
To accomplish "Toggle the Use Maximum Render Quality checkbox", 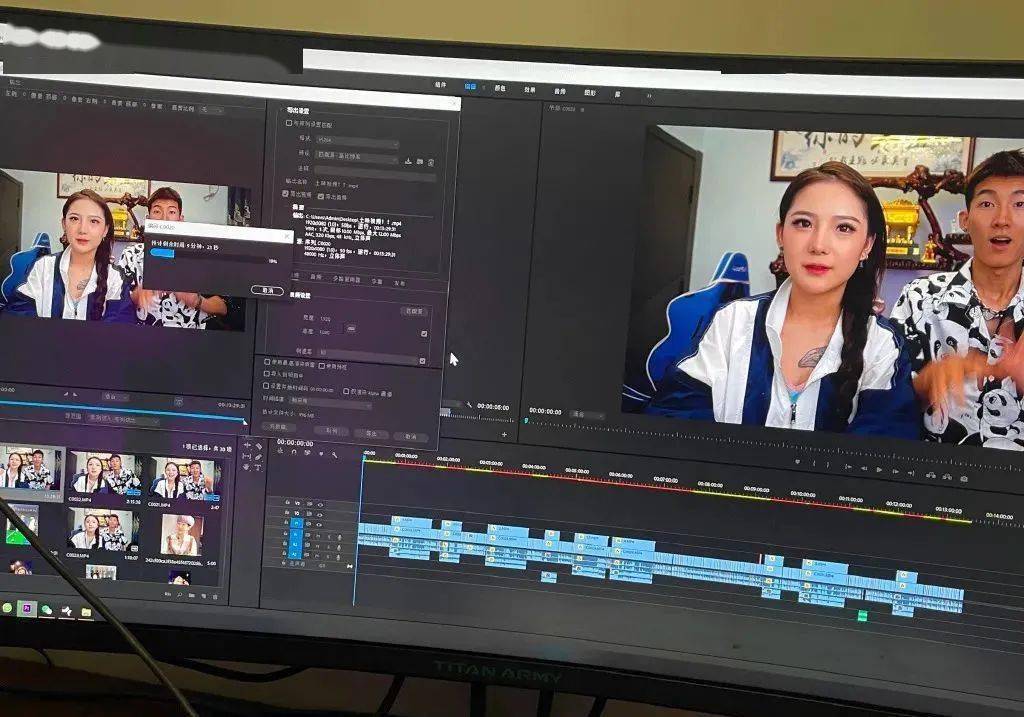I will pos(267,362).
